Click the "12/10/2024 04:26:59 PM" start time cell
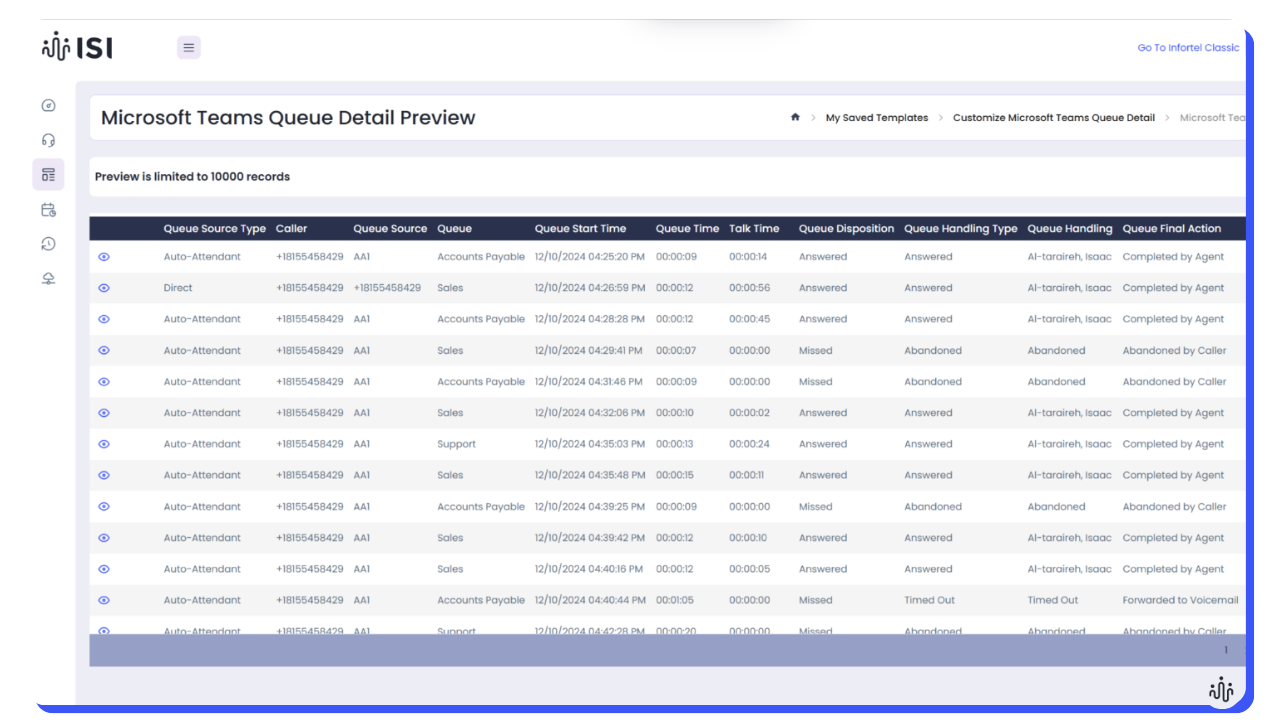 (x=590, y=288)
